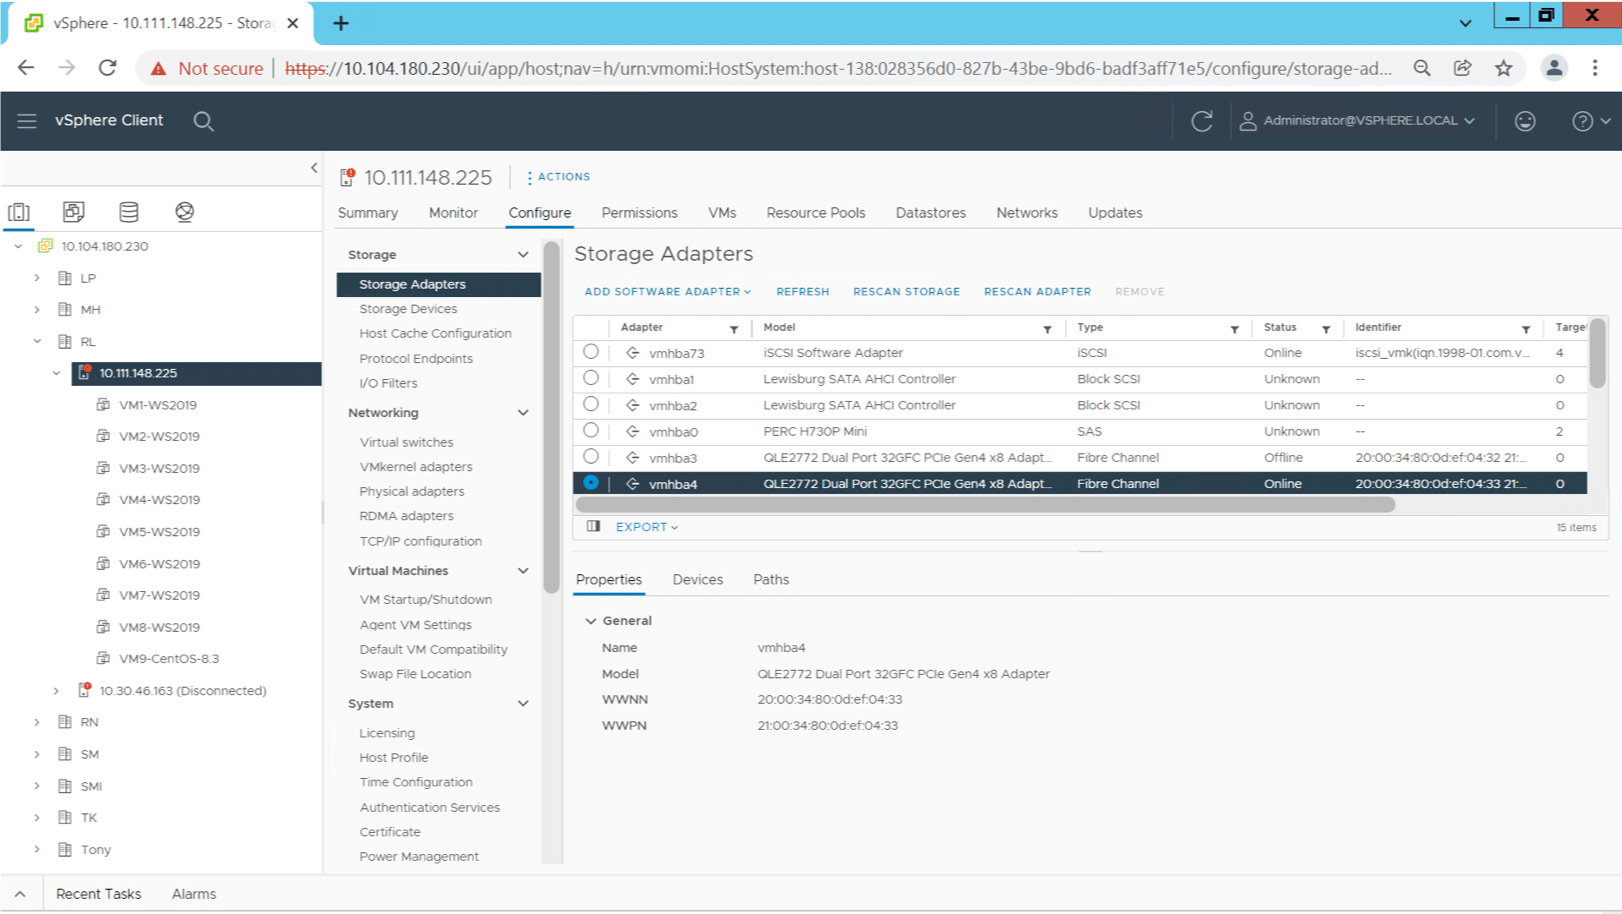This screenshot has height=914, width=1622.
Task: Click the browser zoom magnifier icon
Action: click(1421, 68)
